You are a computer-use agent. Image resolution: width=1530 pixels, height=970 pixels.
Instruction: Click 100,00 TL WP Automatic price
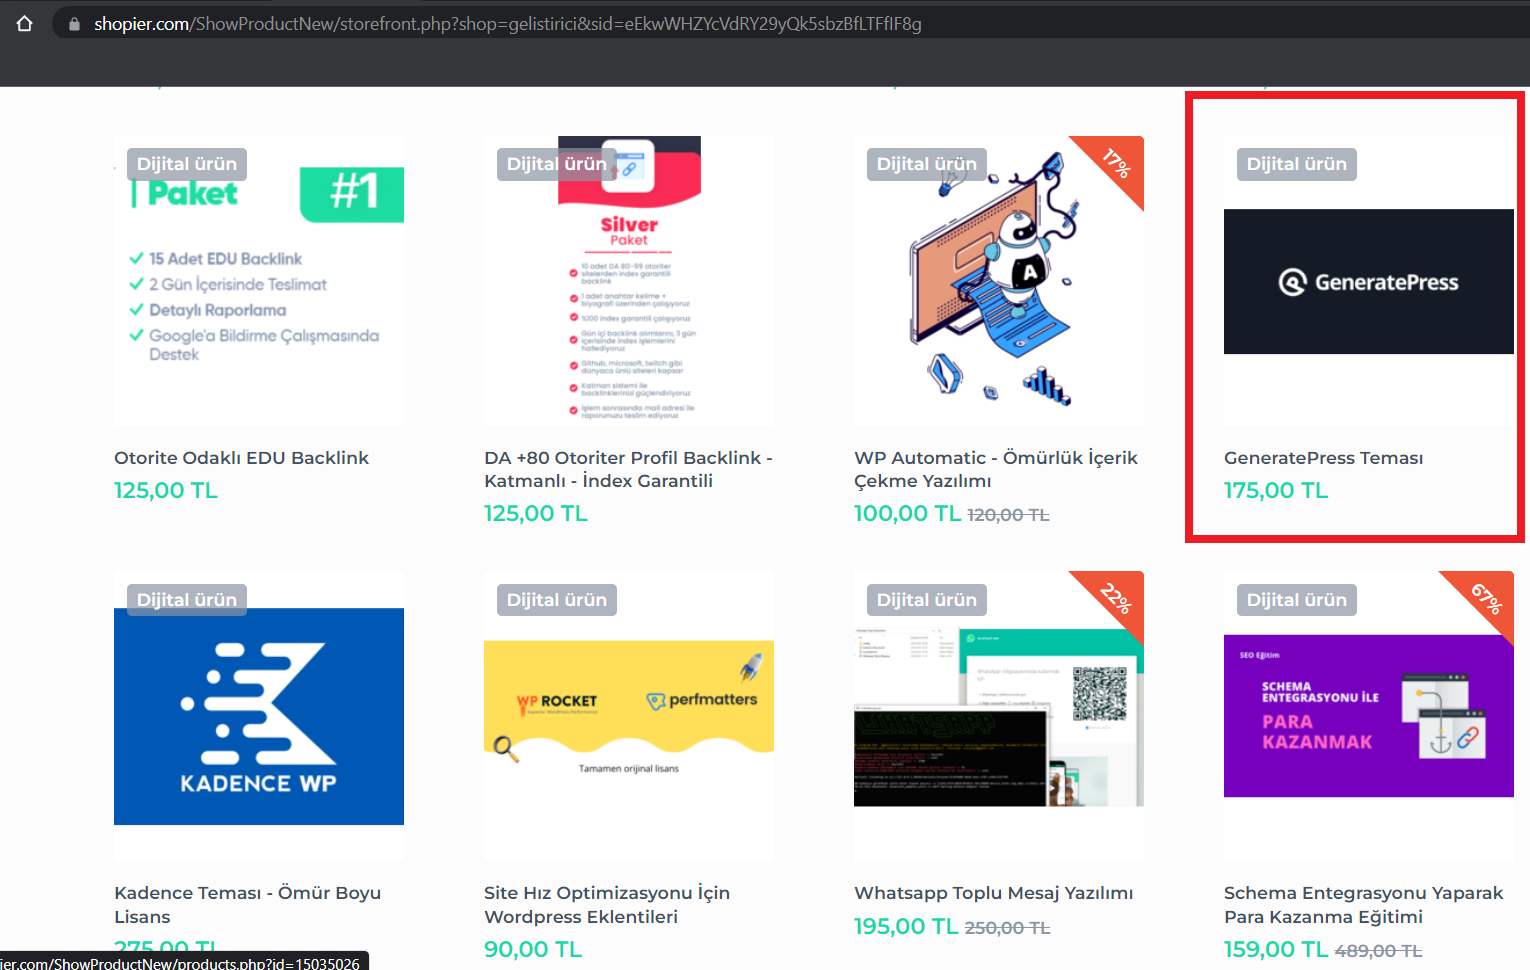click(907, 513)
